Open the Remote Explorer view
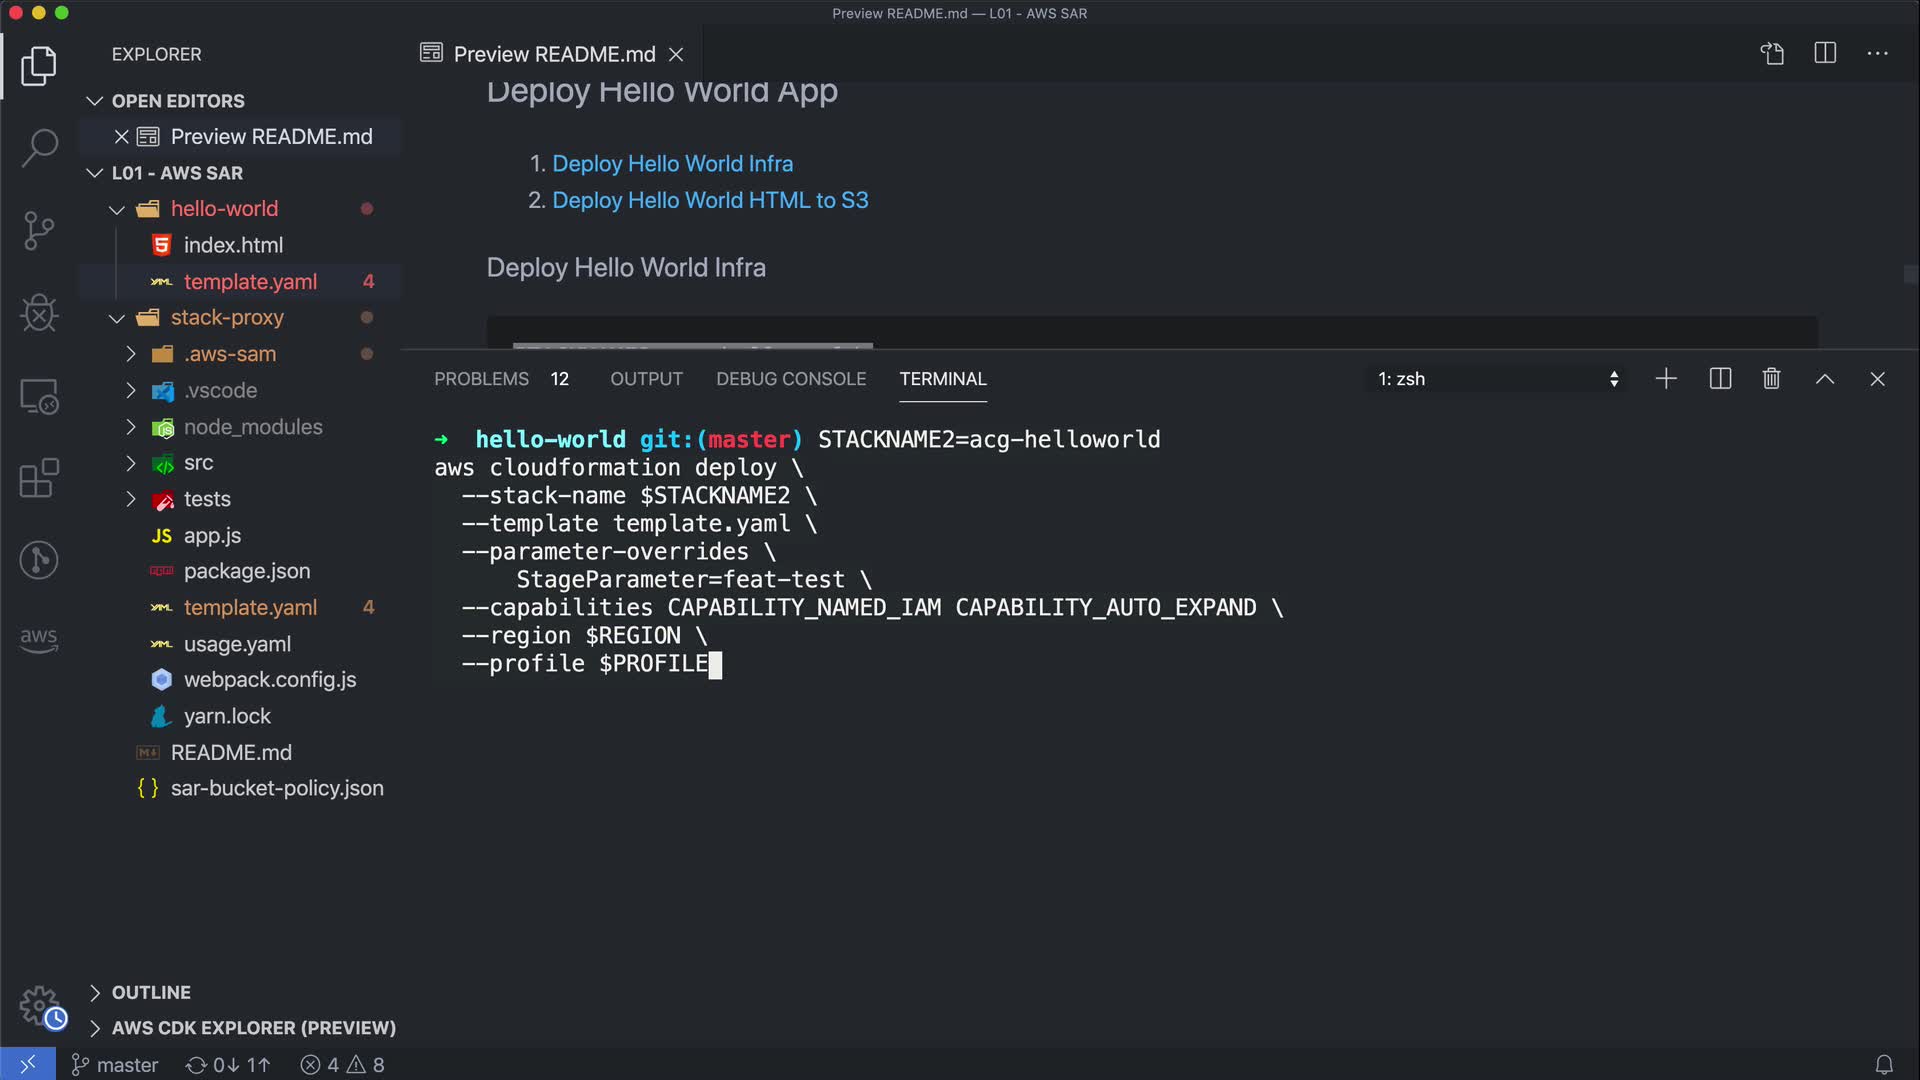This screenshot has height=1080, width=1920. pos(39,397)
